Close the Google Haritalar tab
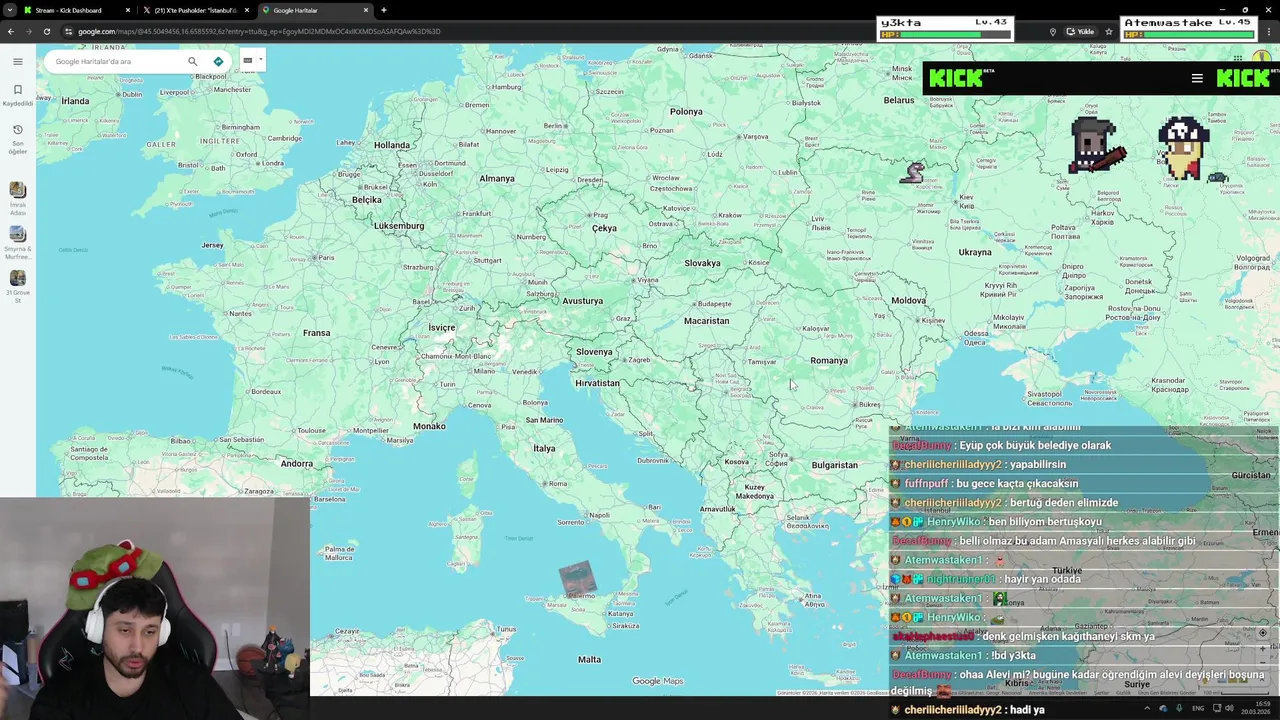The width and height of the screenshot is (1280, 720). [366, 10]
